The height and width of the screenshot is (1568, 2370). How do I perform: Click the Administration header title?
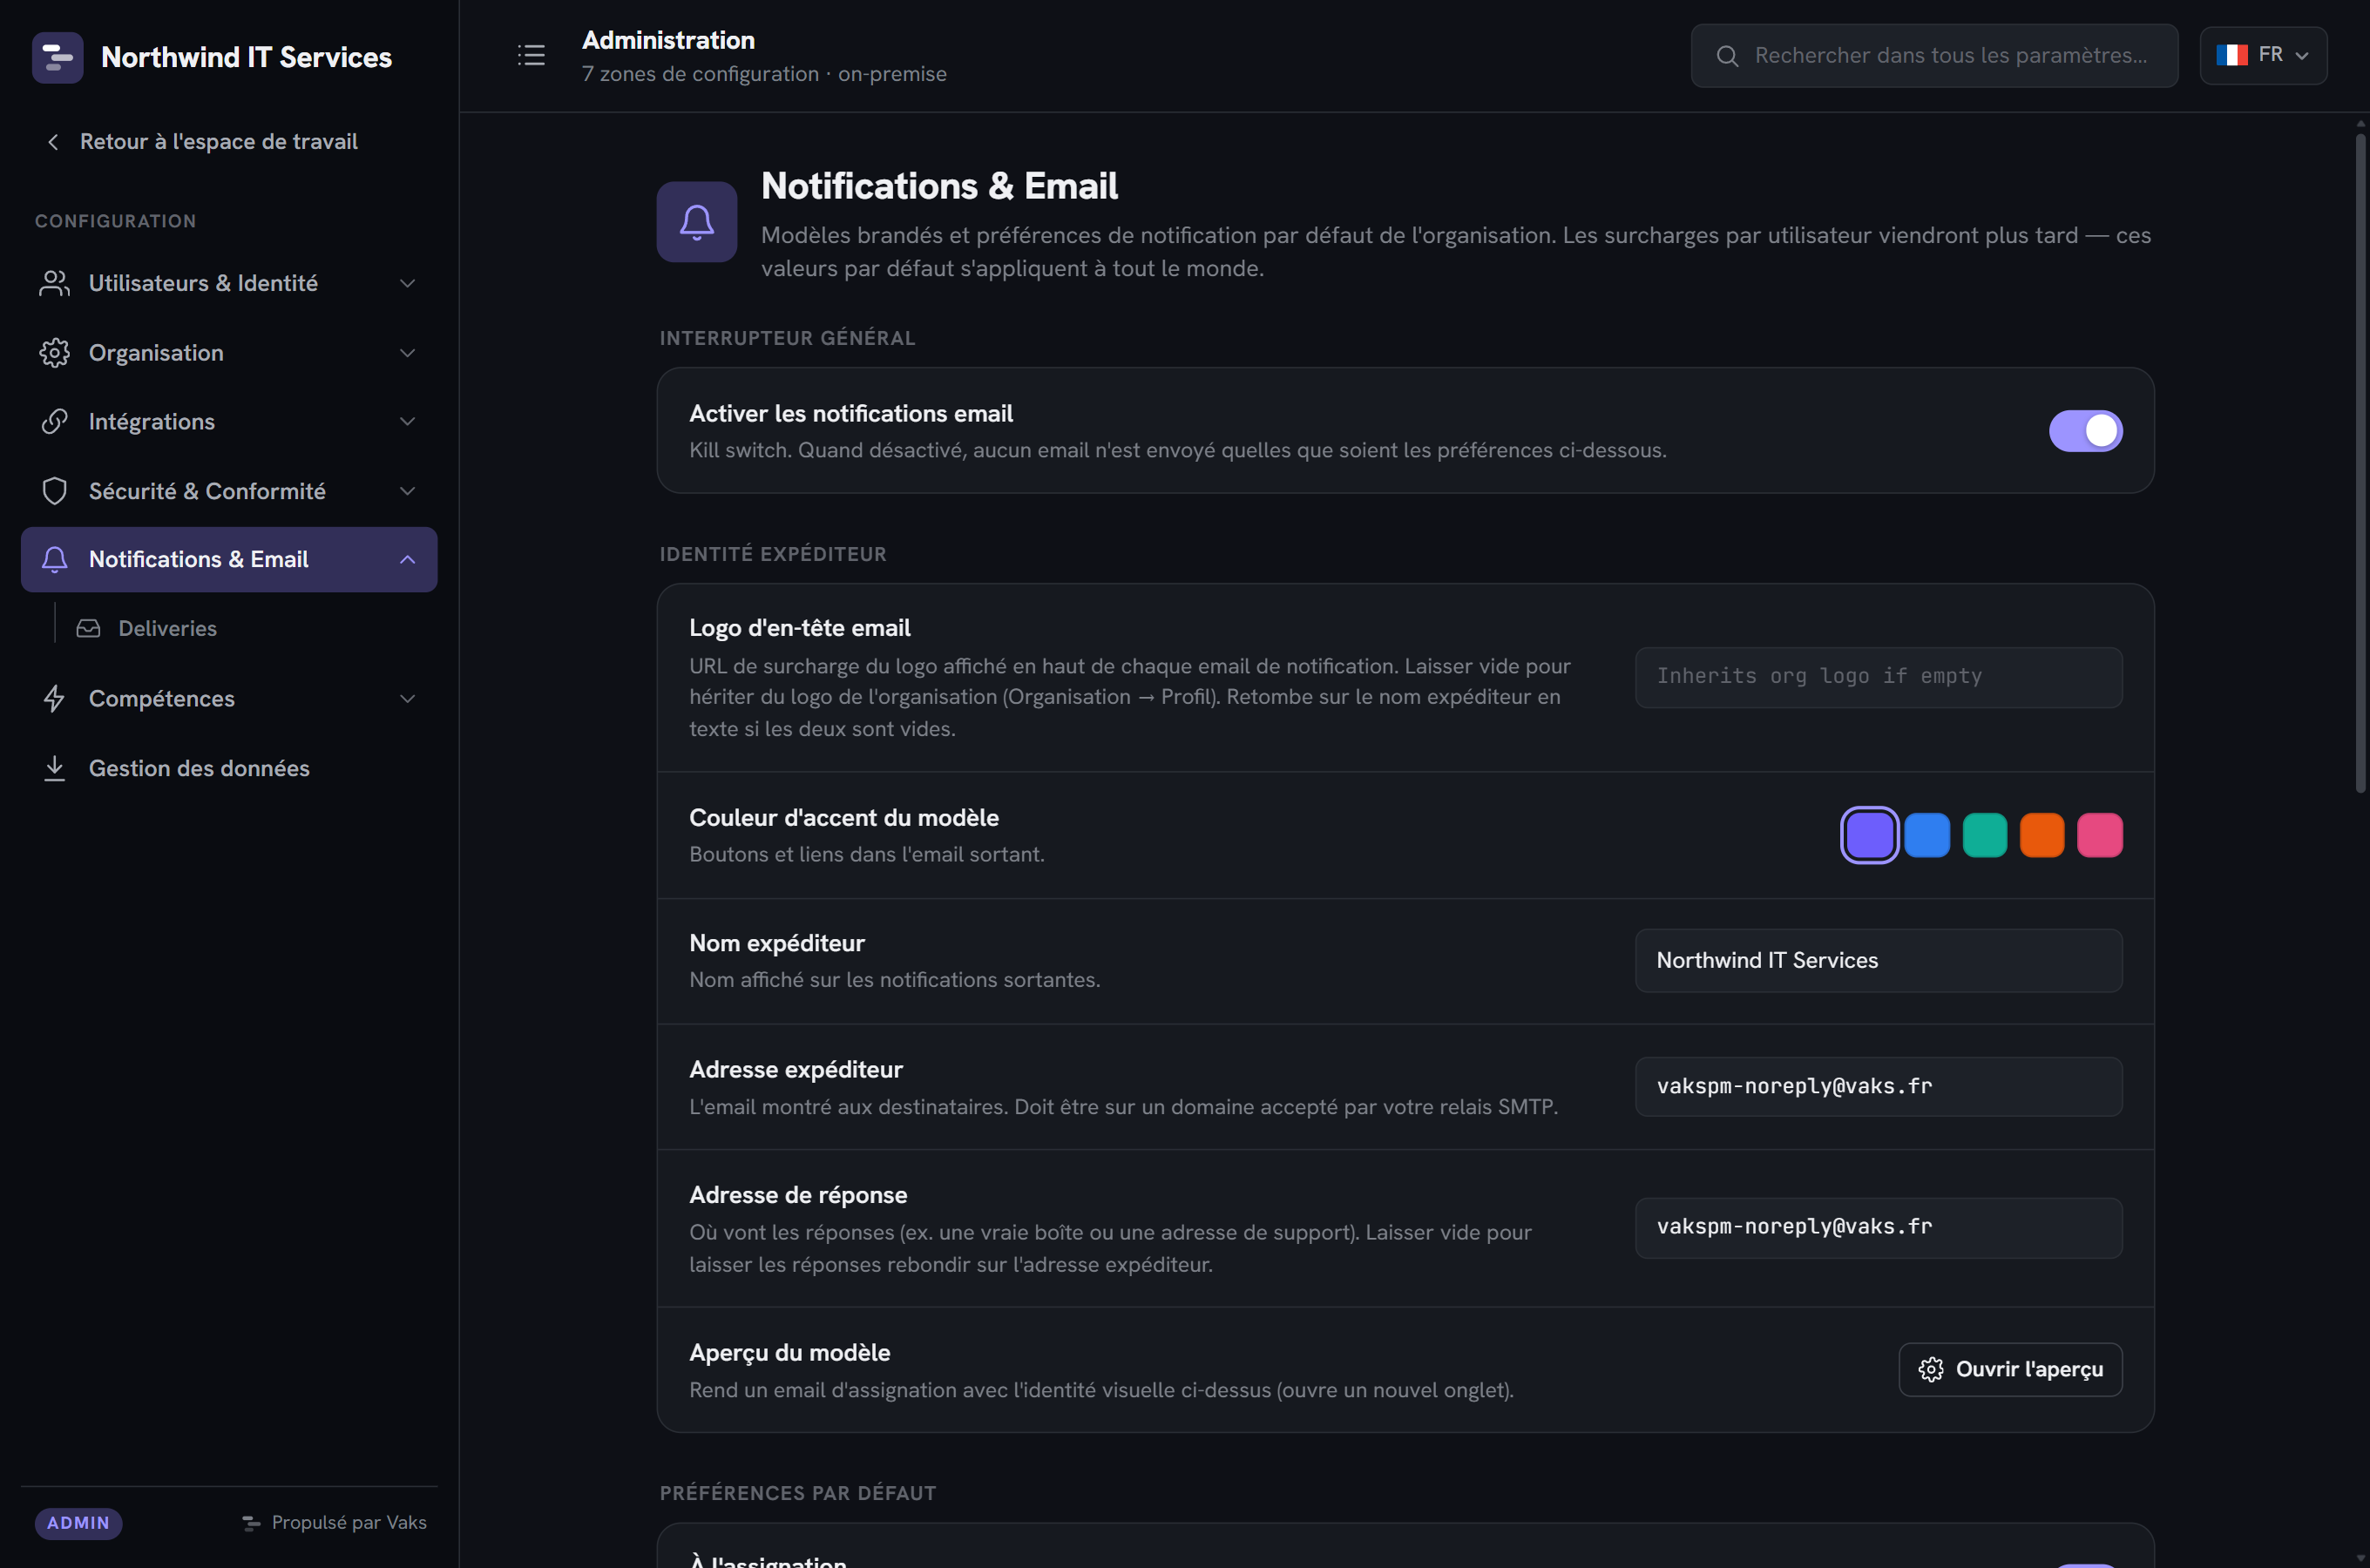(668, 40)
